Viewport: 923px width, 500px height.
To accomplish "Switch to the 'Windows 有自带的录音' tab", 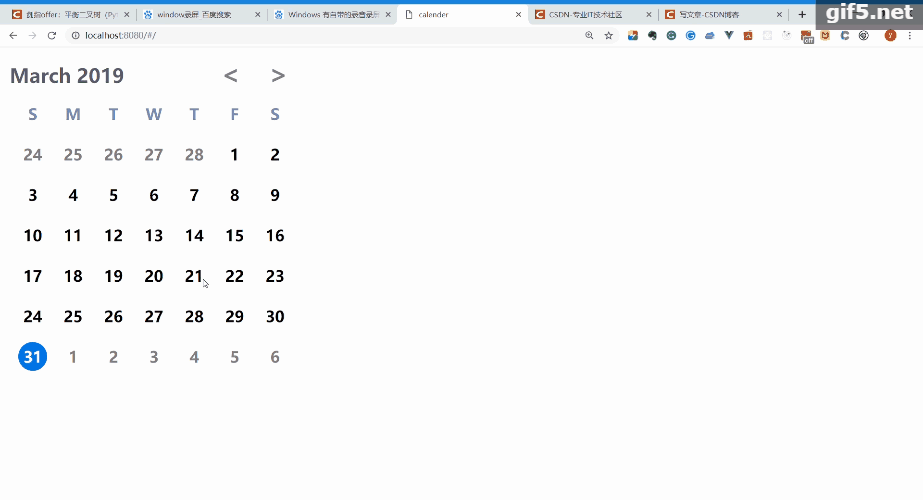I will coord(333,15).
